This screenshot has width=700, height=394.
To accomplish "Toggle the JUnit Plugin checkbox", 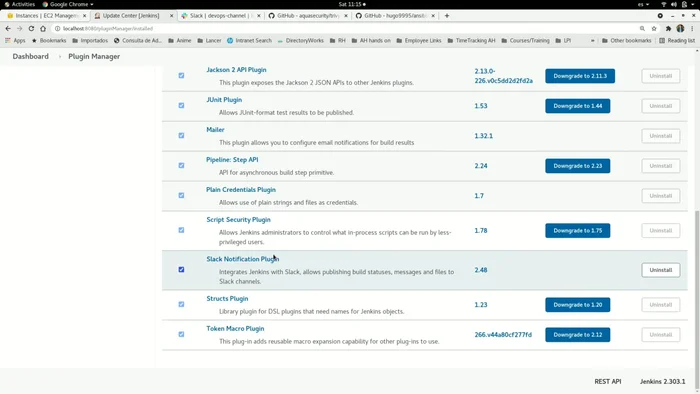I will 181,105.
